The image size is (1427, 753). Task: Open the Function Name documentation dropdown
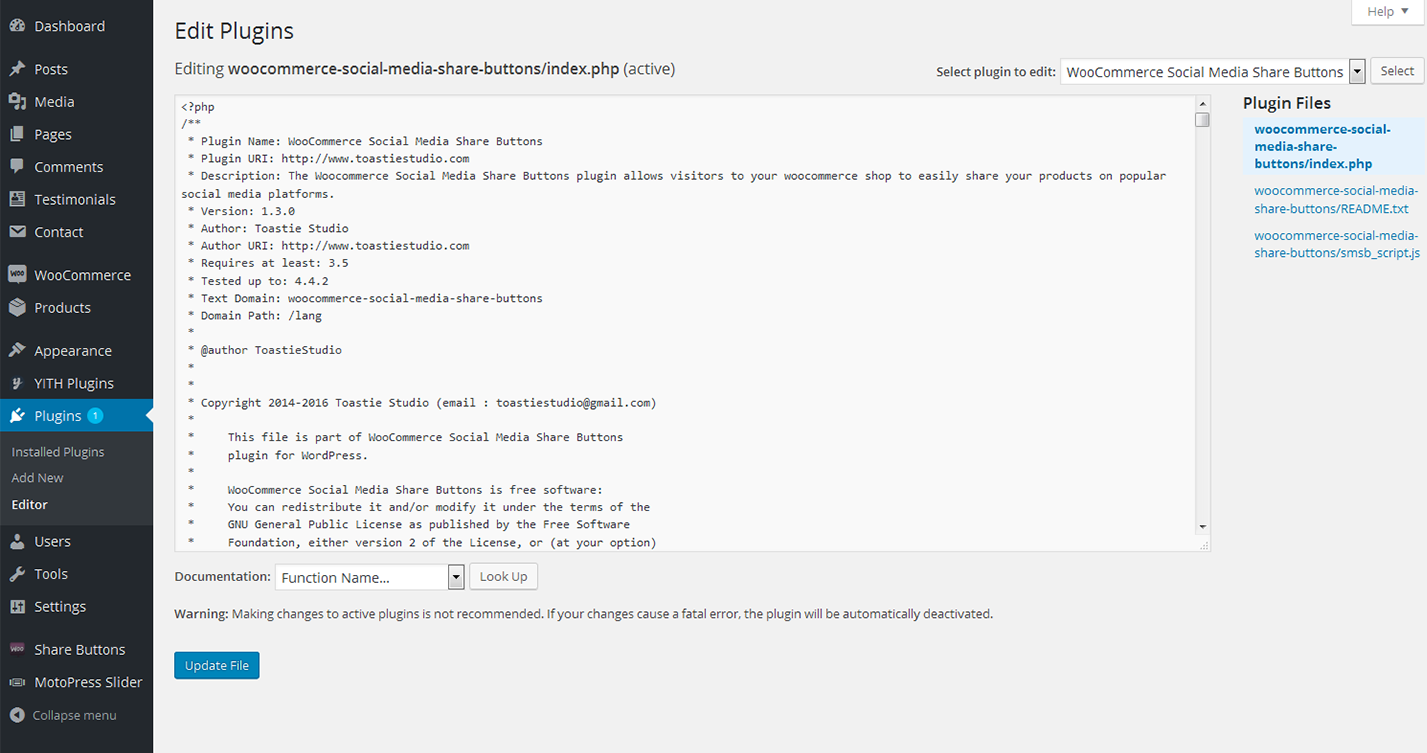(x=456, y=577)
